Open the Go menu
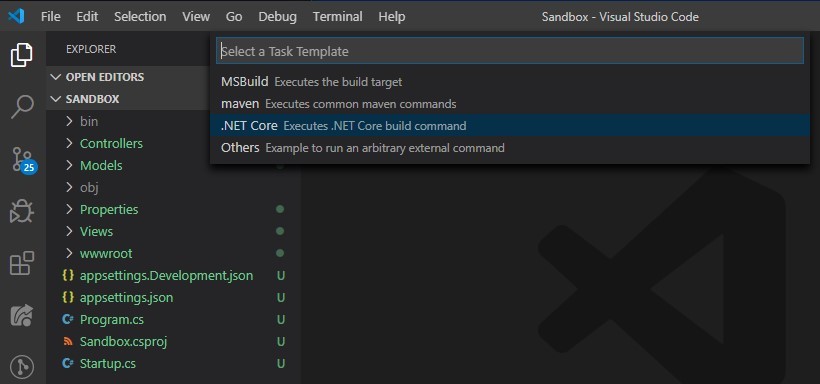 (234, 17)
